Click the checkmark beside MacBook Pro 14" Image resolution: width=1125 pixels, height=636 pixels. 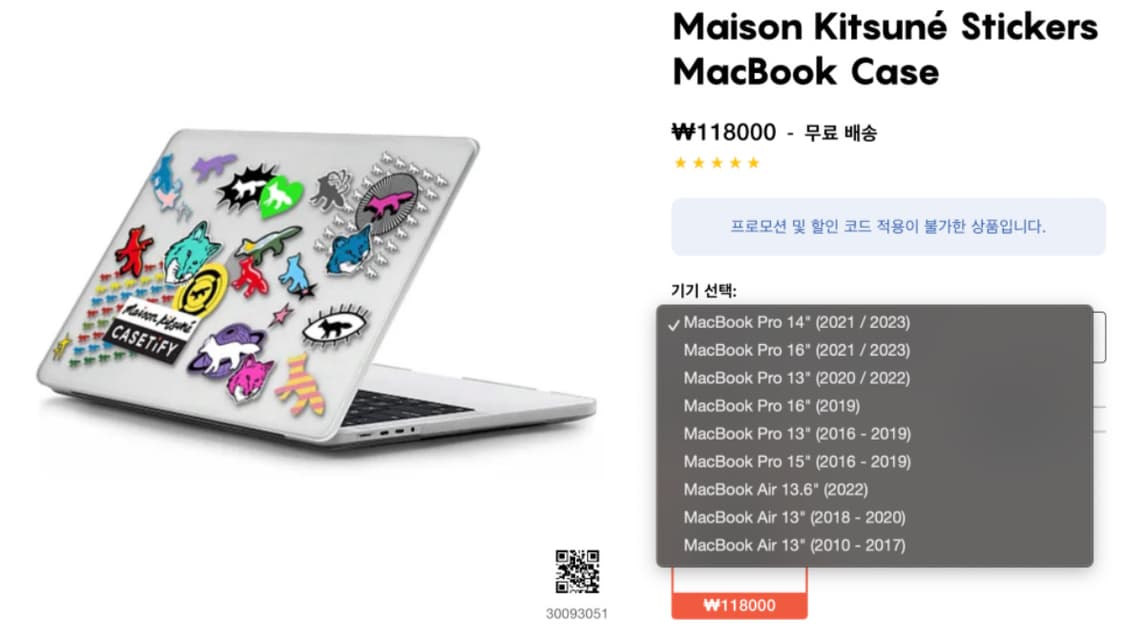pos(673,324)
